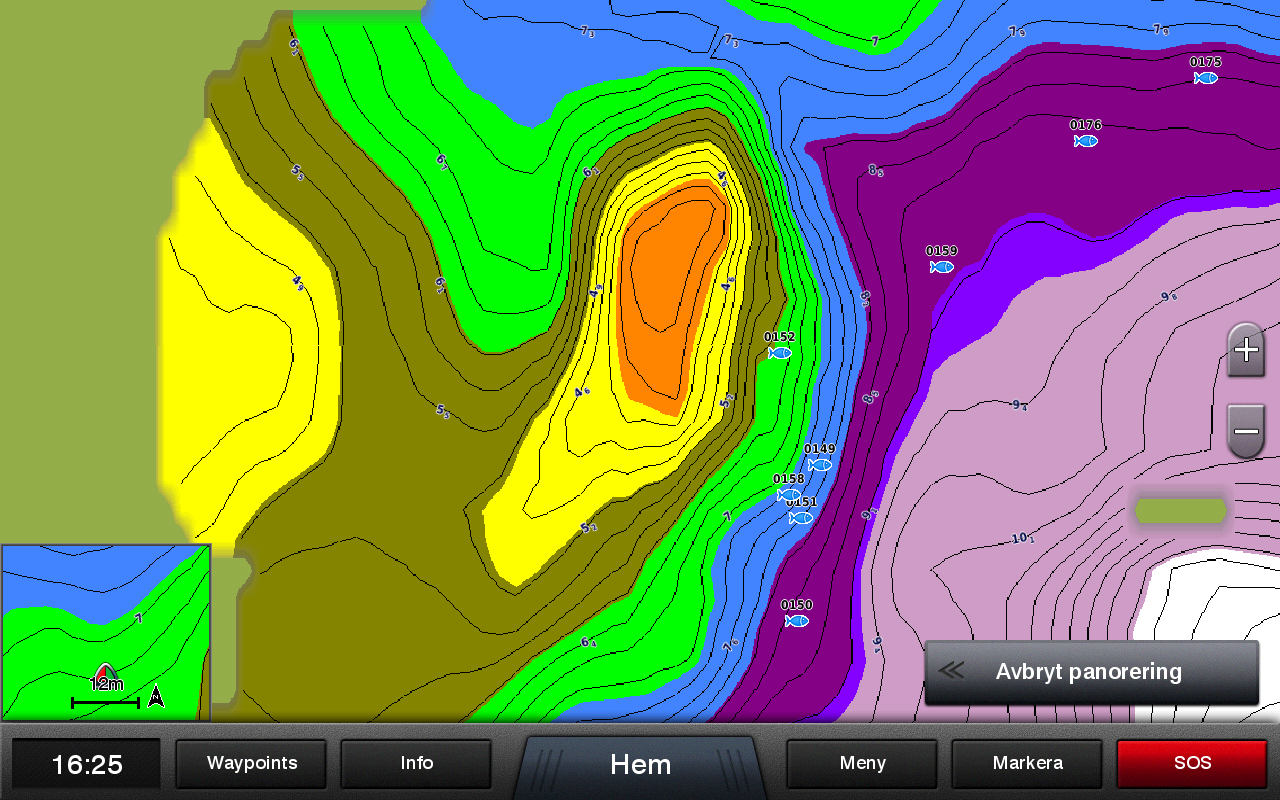This screenshot has height=800, width=1280.
Task: Zoom out with the minus button
Action: tap(1246, 432)
